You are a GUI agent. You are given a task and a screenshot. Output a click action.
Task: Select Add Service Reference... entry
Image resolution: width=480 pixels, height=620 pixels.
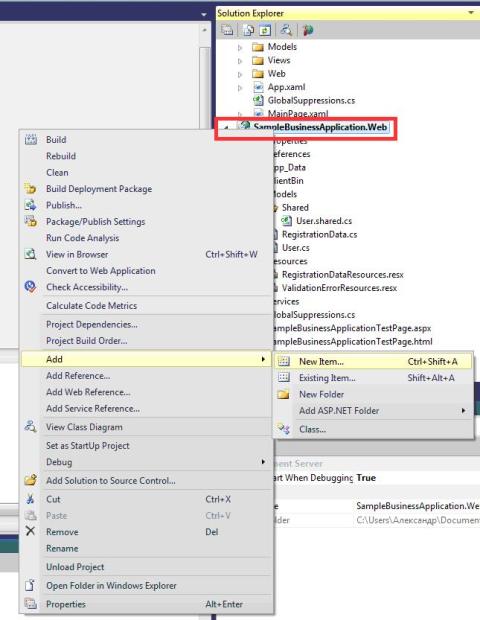tap(93, 408)
